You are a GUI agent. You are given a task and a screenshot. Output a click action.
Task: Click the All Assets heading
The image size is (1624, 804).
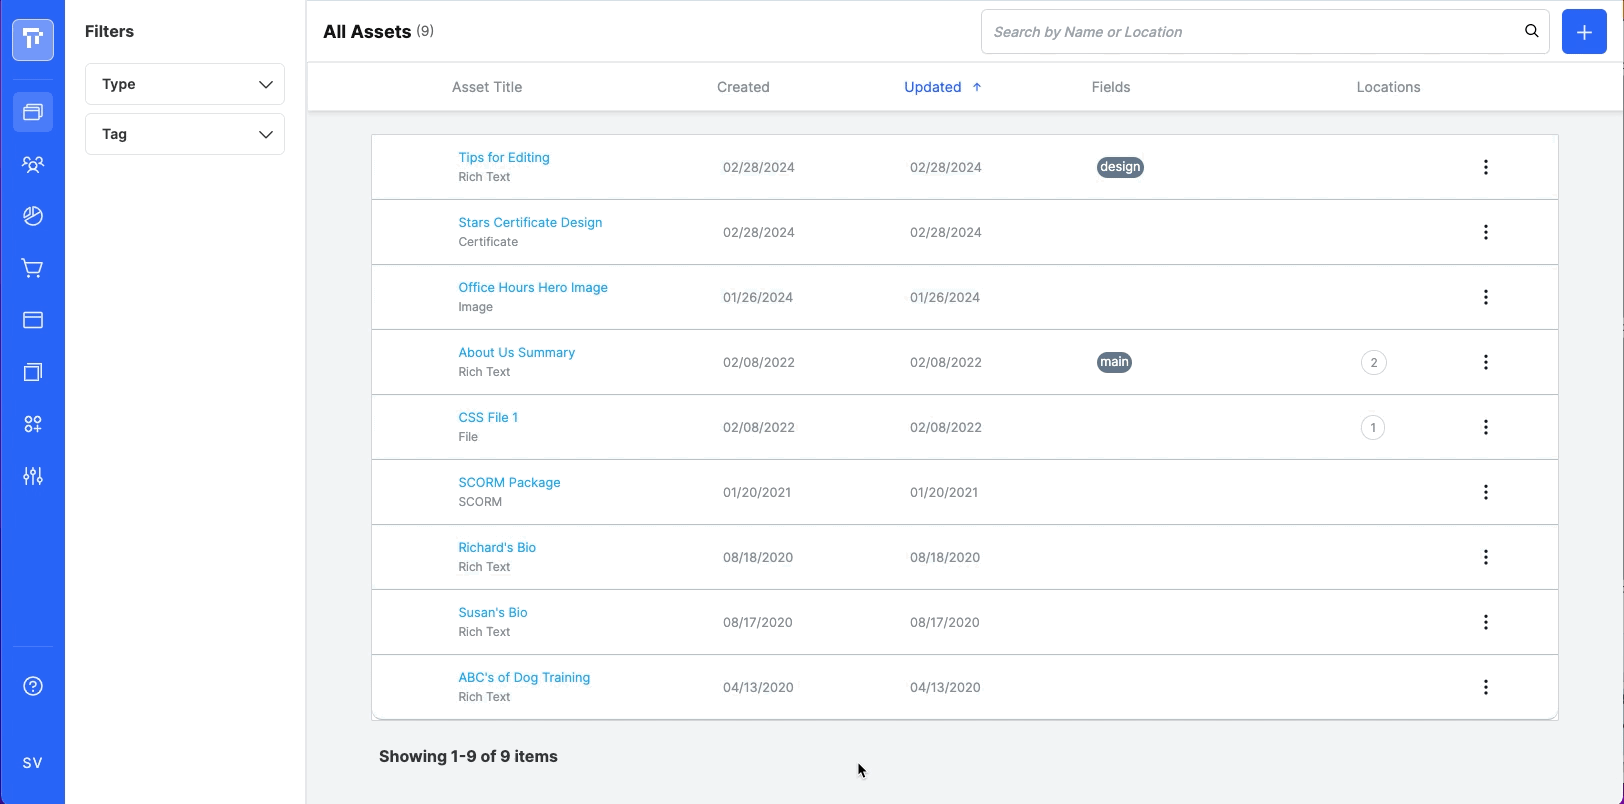pos(367,32)
